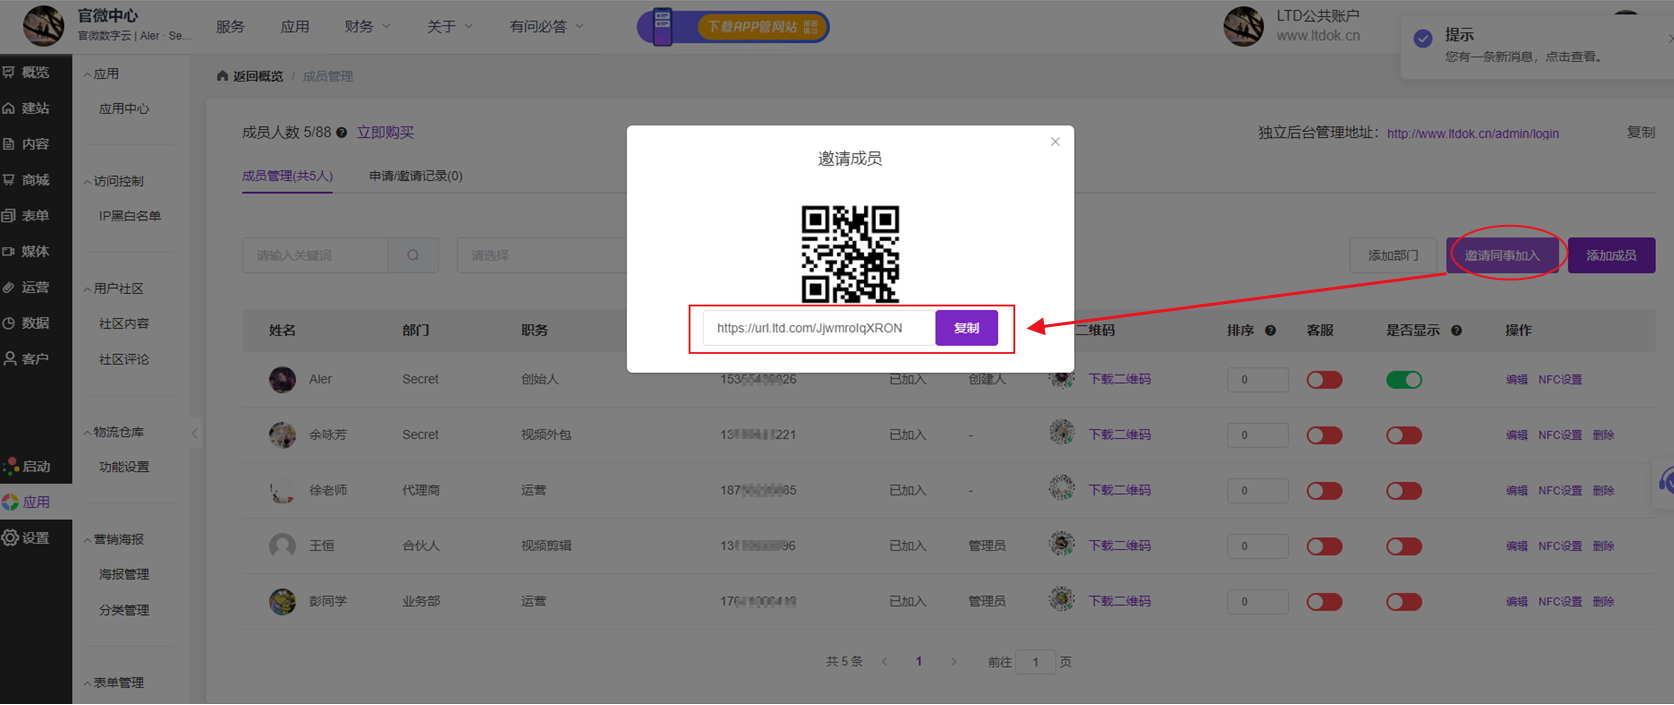This screenshot has height=705, width=1674.
Task: Switch to 申请/邀请记录 tab
Action: tap(415, 176)
